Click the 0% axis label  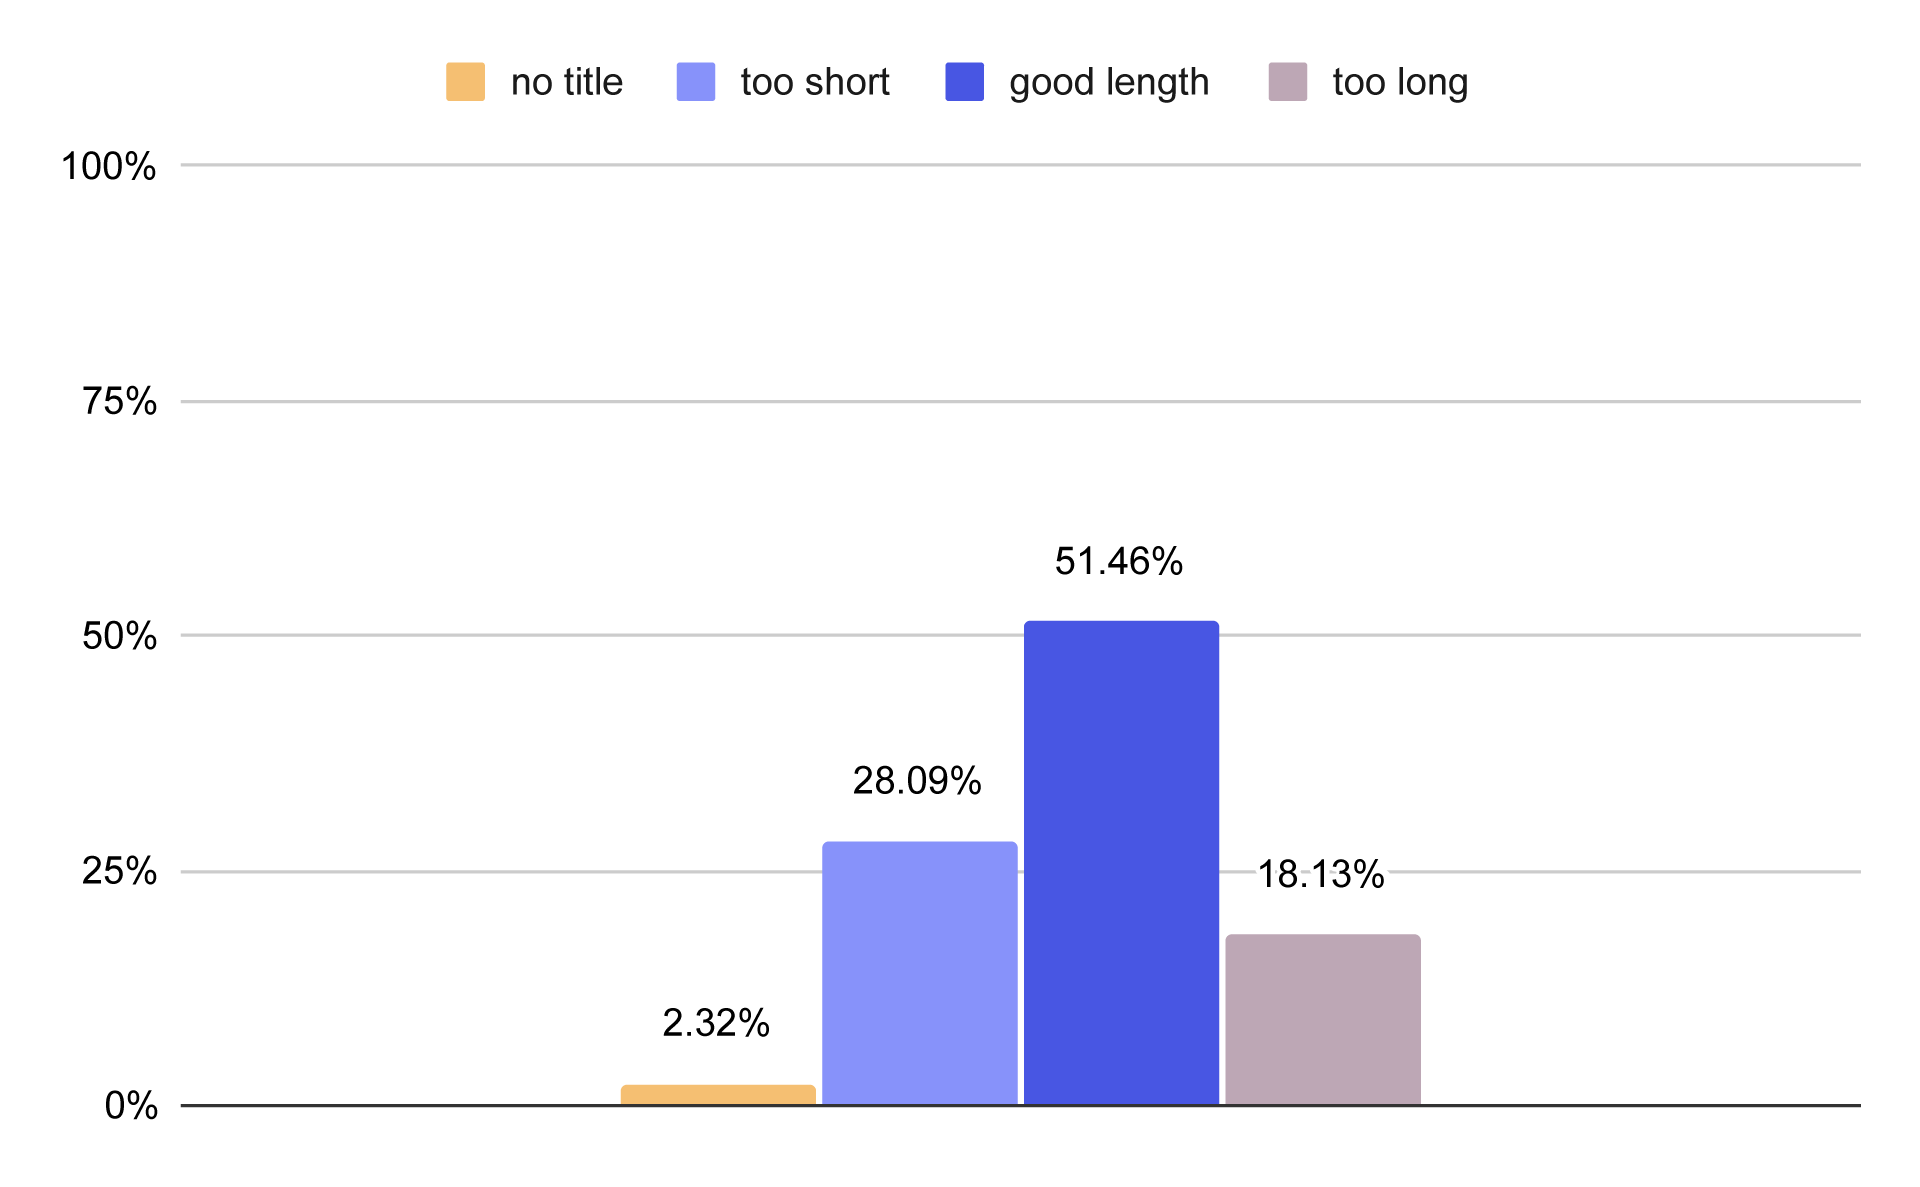pos(131,1106)
